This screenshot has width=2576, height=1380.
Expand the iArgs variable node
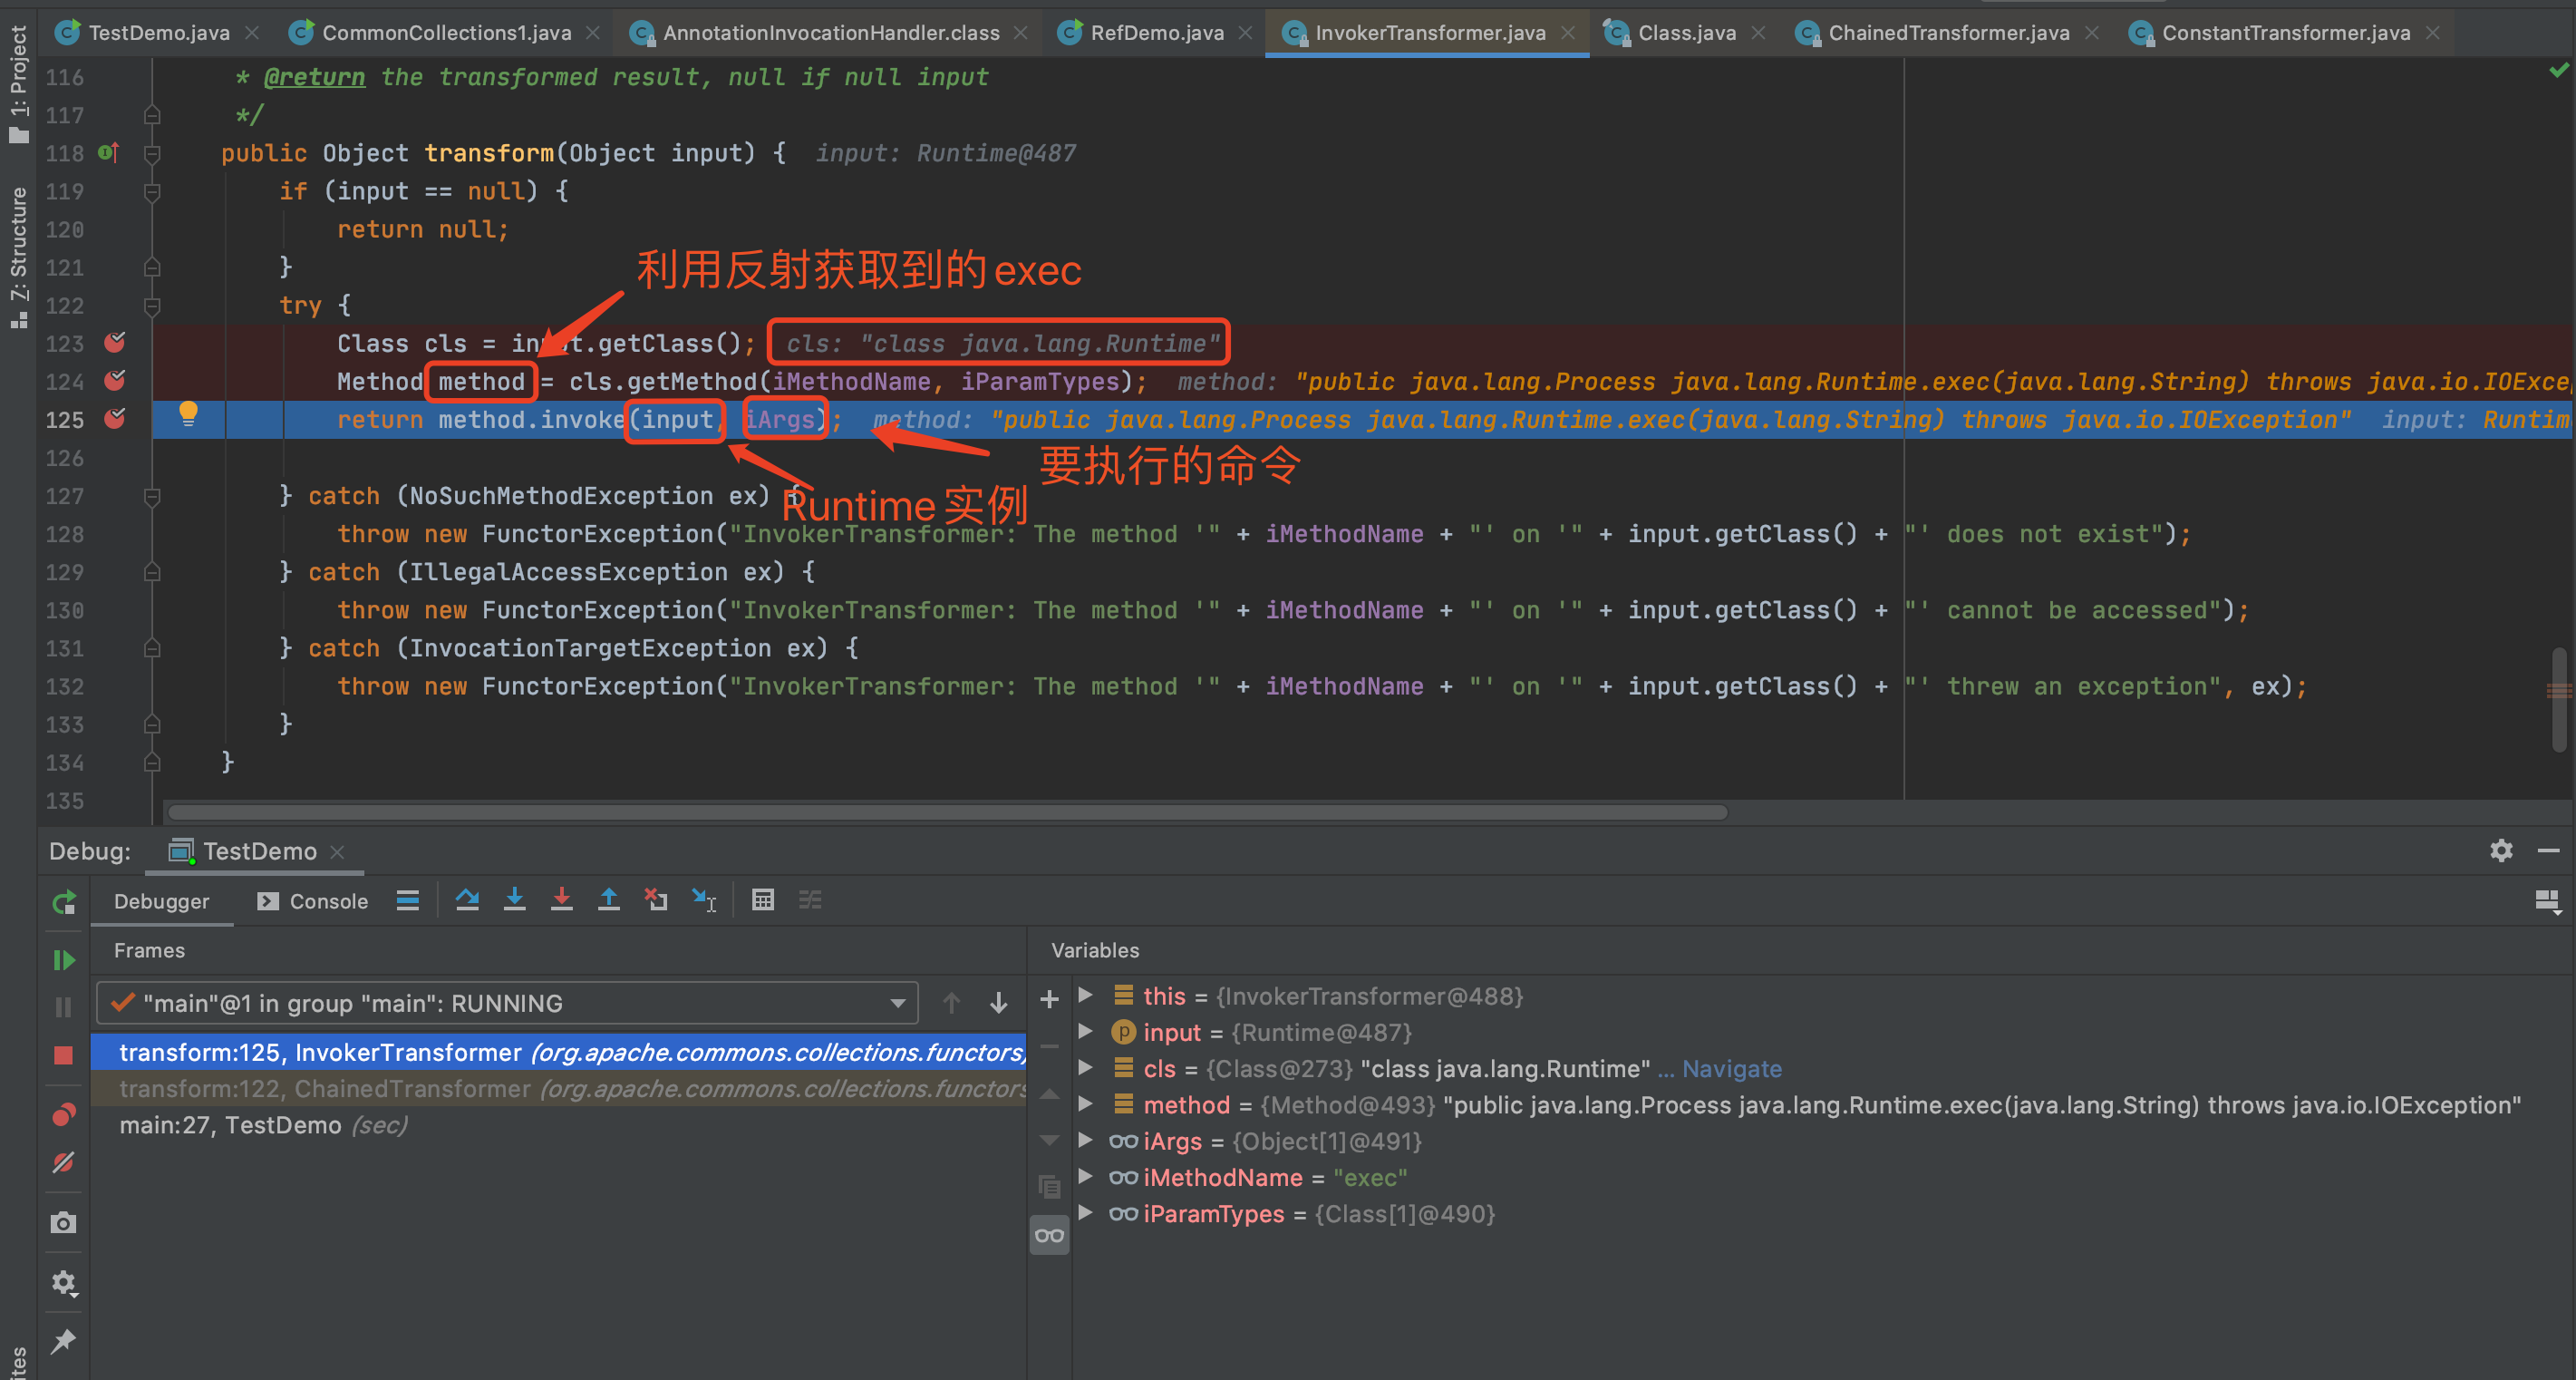point(1085,1140)
